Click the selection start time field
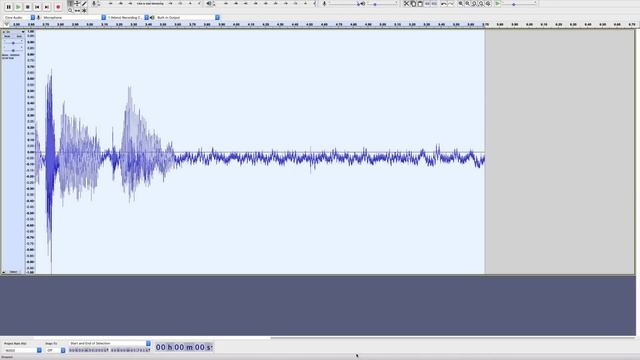The height and width of the screenshot is (360, 640). [x=89, y=350]
